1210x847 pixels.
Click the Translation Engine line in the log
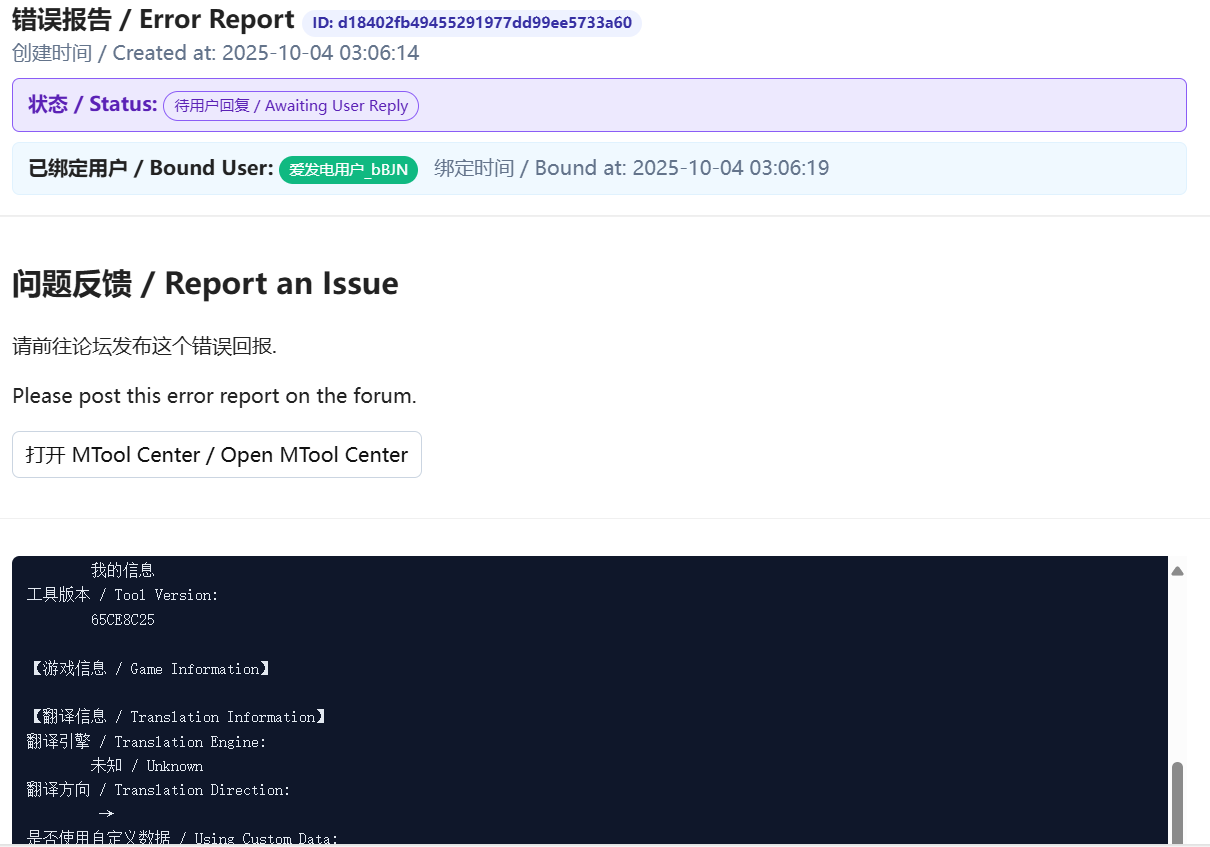click(x=146, y=742)
